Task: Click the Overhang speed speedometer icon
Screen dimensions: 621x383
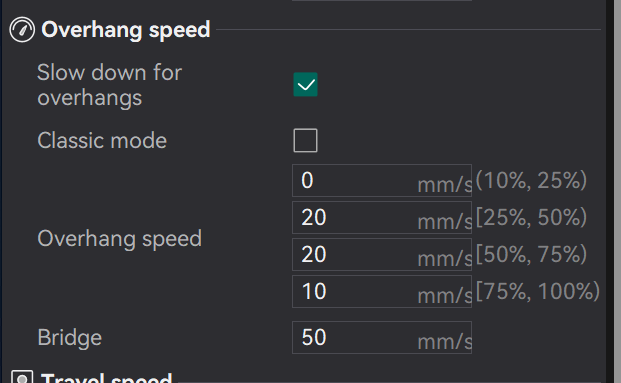Action: [22, 29]
